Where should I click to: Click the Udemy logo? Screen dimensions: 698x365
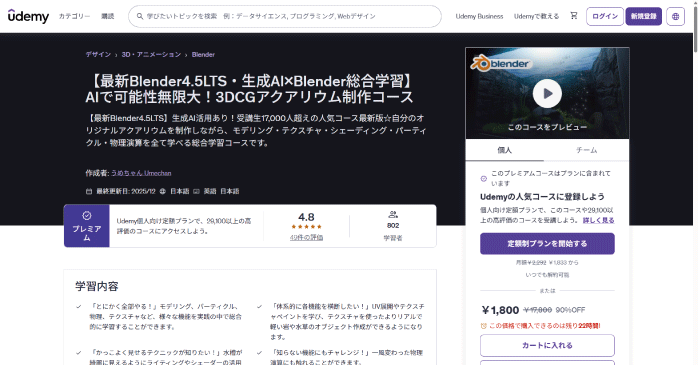tap(28, 16)
